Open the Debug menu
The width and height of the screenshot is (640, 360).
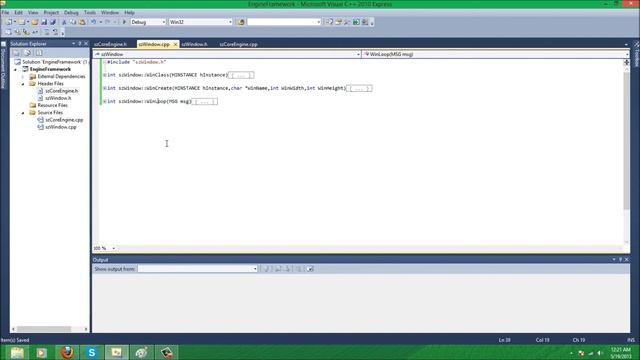(x=71, y=13)
